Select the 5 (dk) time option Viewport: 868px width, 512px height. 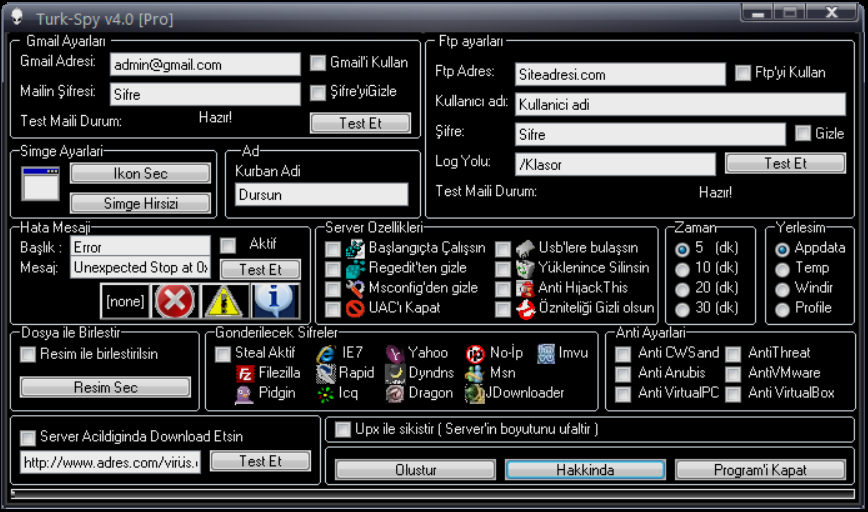coord(683,250)
